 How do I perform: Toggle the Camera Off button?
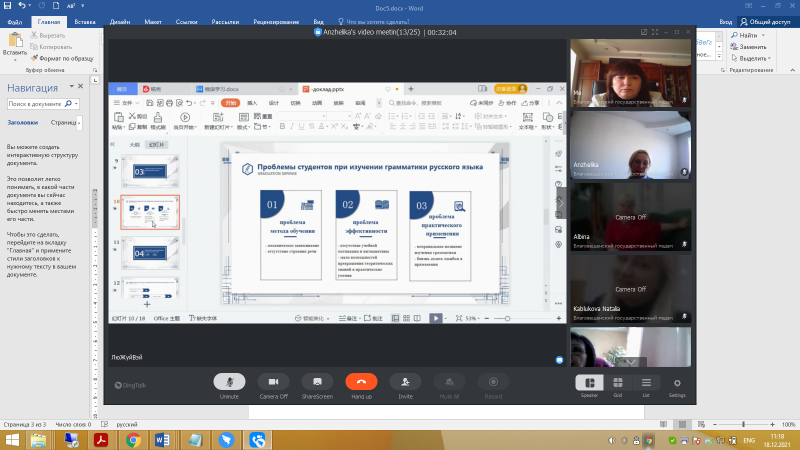click(x=273, y=382)
